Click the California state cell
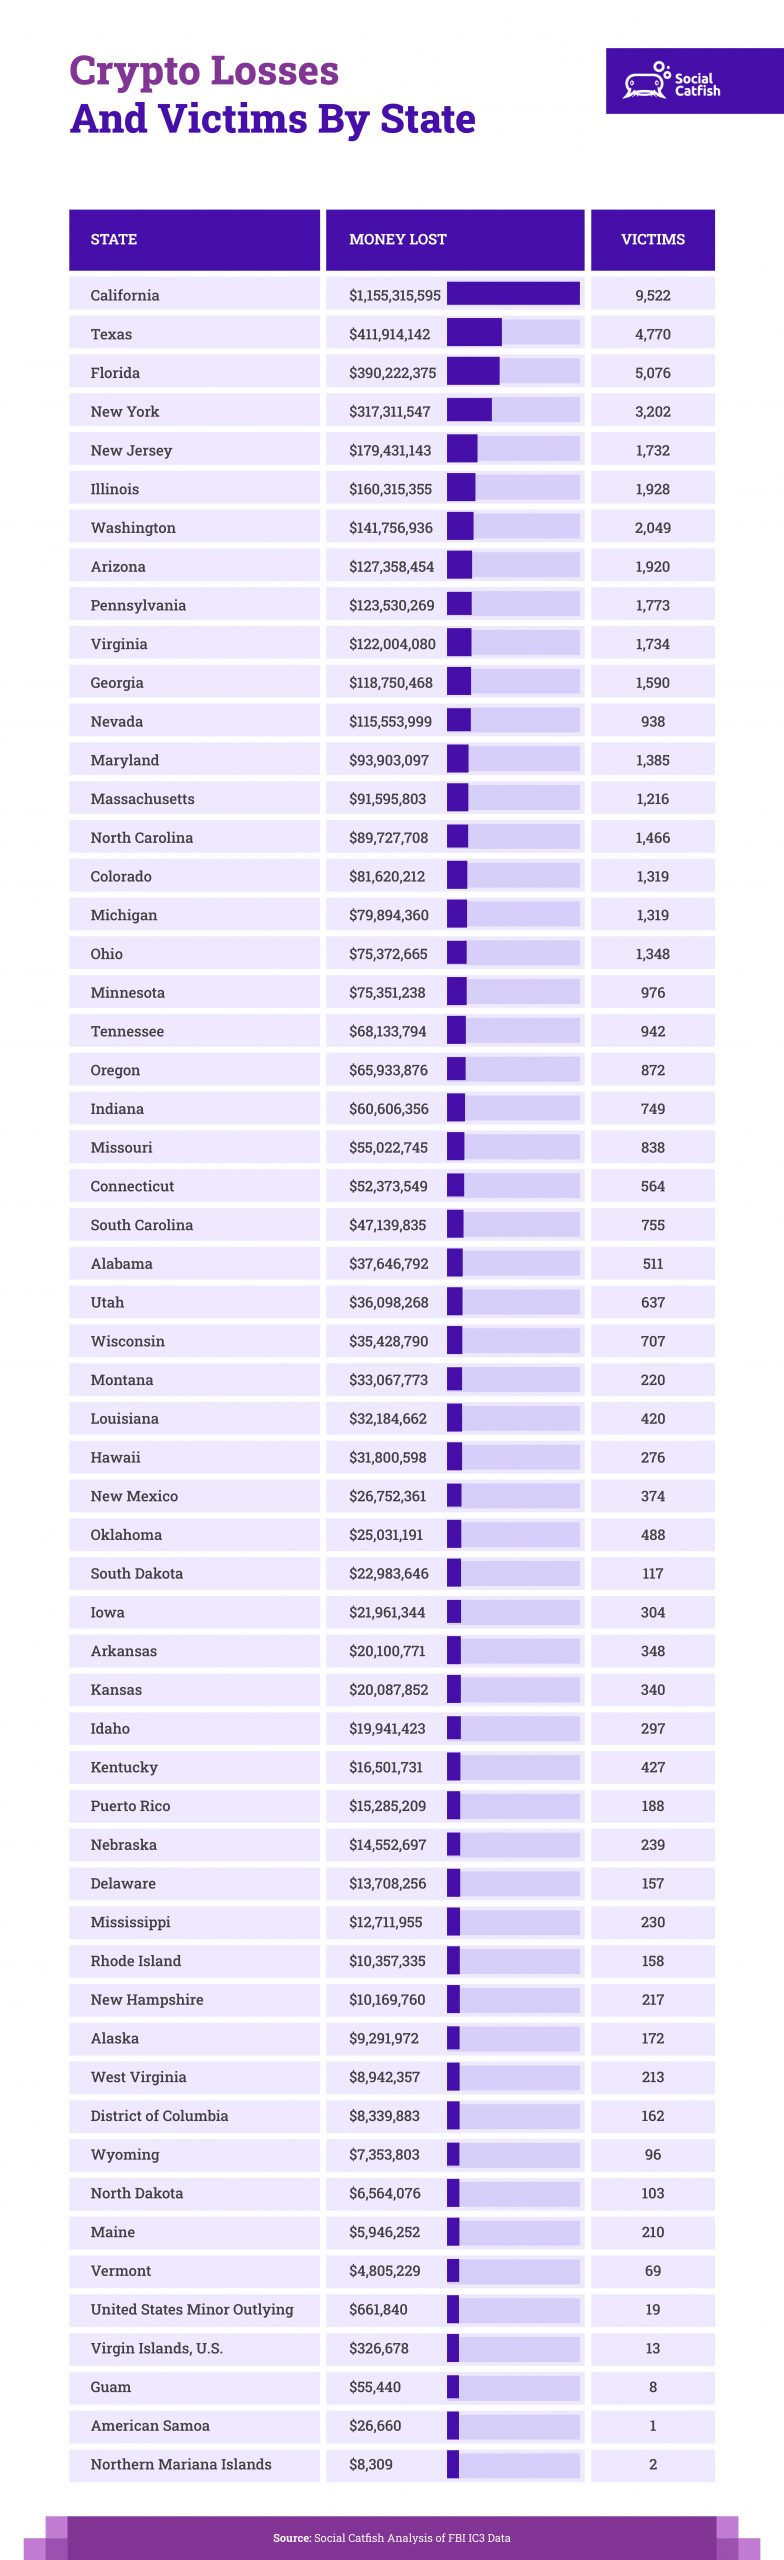This screenshot has width=784, height=2560. tap(194, 294)
